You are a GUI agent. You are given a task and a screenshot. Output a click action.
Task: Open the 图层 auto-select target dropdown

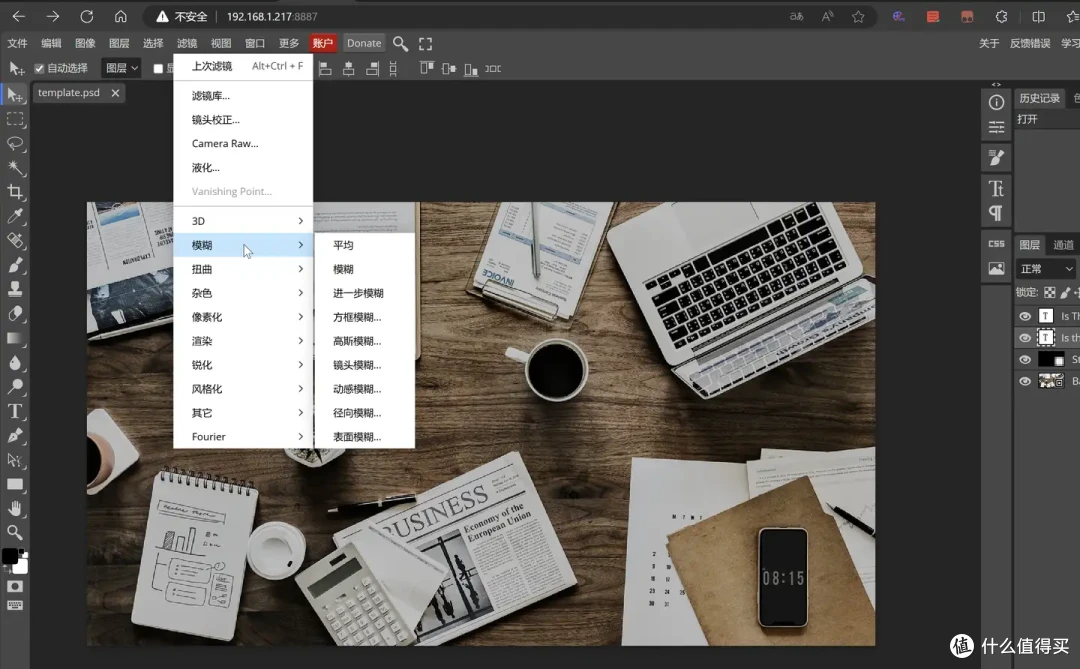point(122,68)
